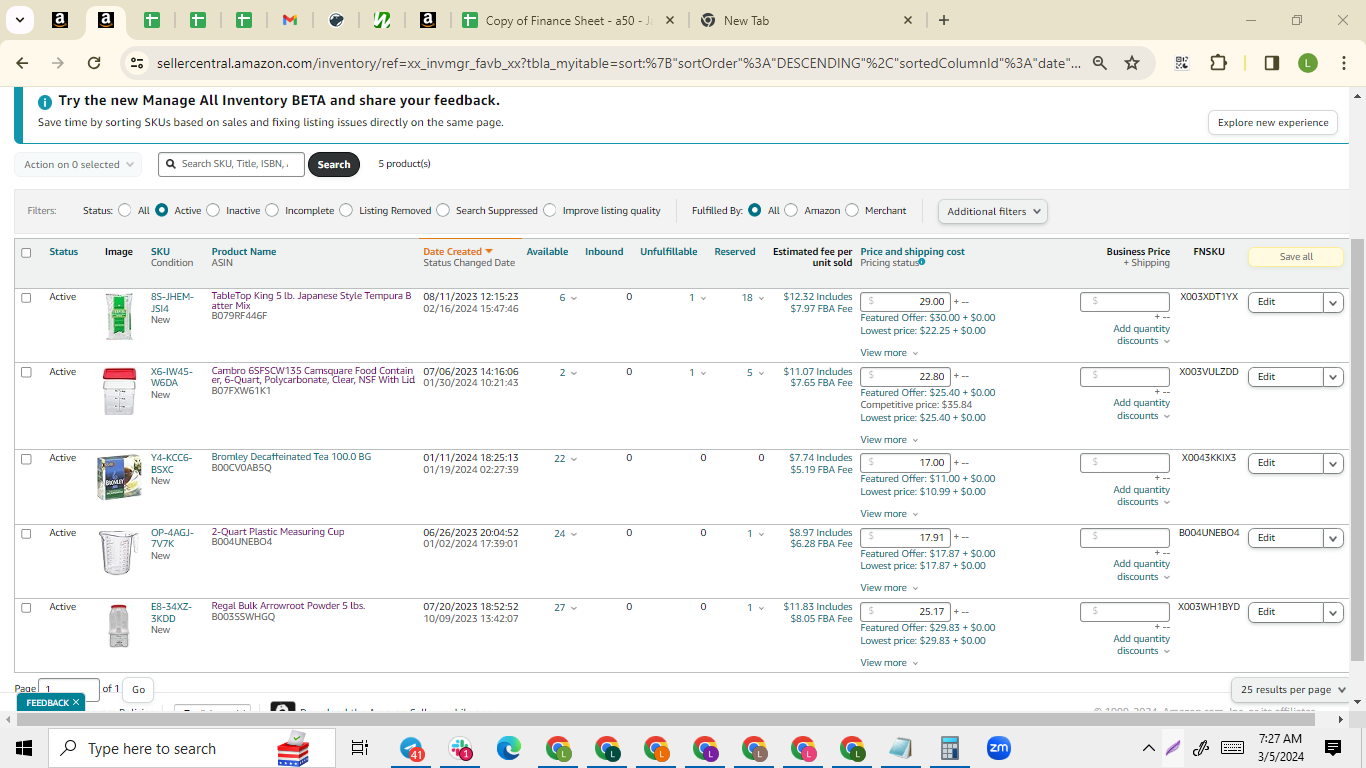Expand Reserved quantity 18 for Tempura Batter Mix
This screenshot has height=768, width=1366.
[x=752, y=298]
